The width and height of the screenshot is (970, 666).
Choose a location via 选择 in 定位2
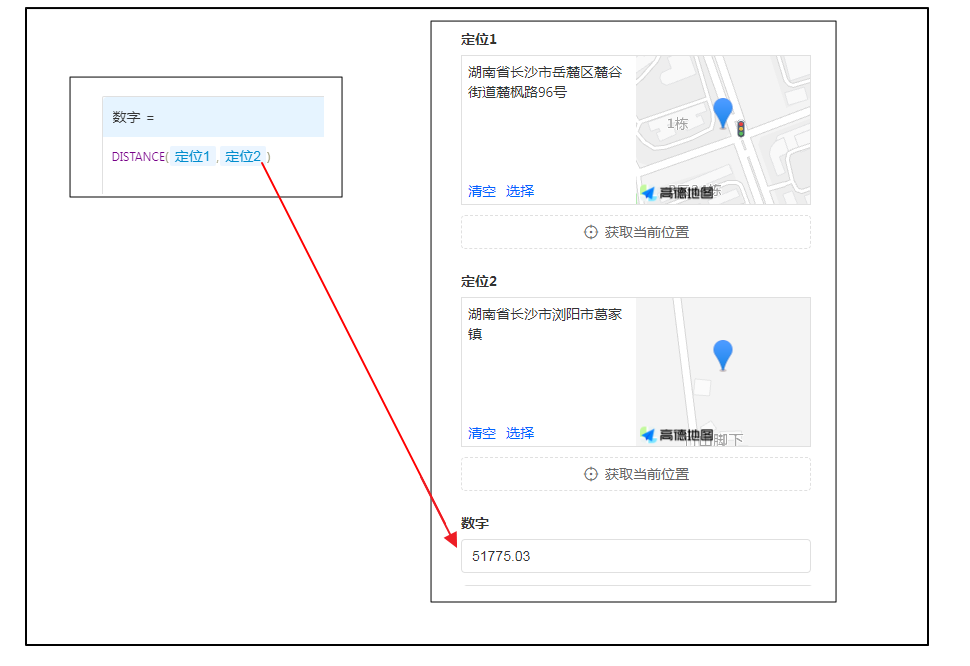click(520, 433)
